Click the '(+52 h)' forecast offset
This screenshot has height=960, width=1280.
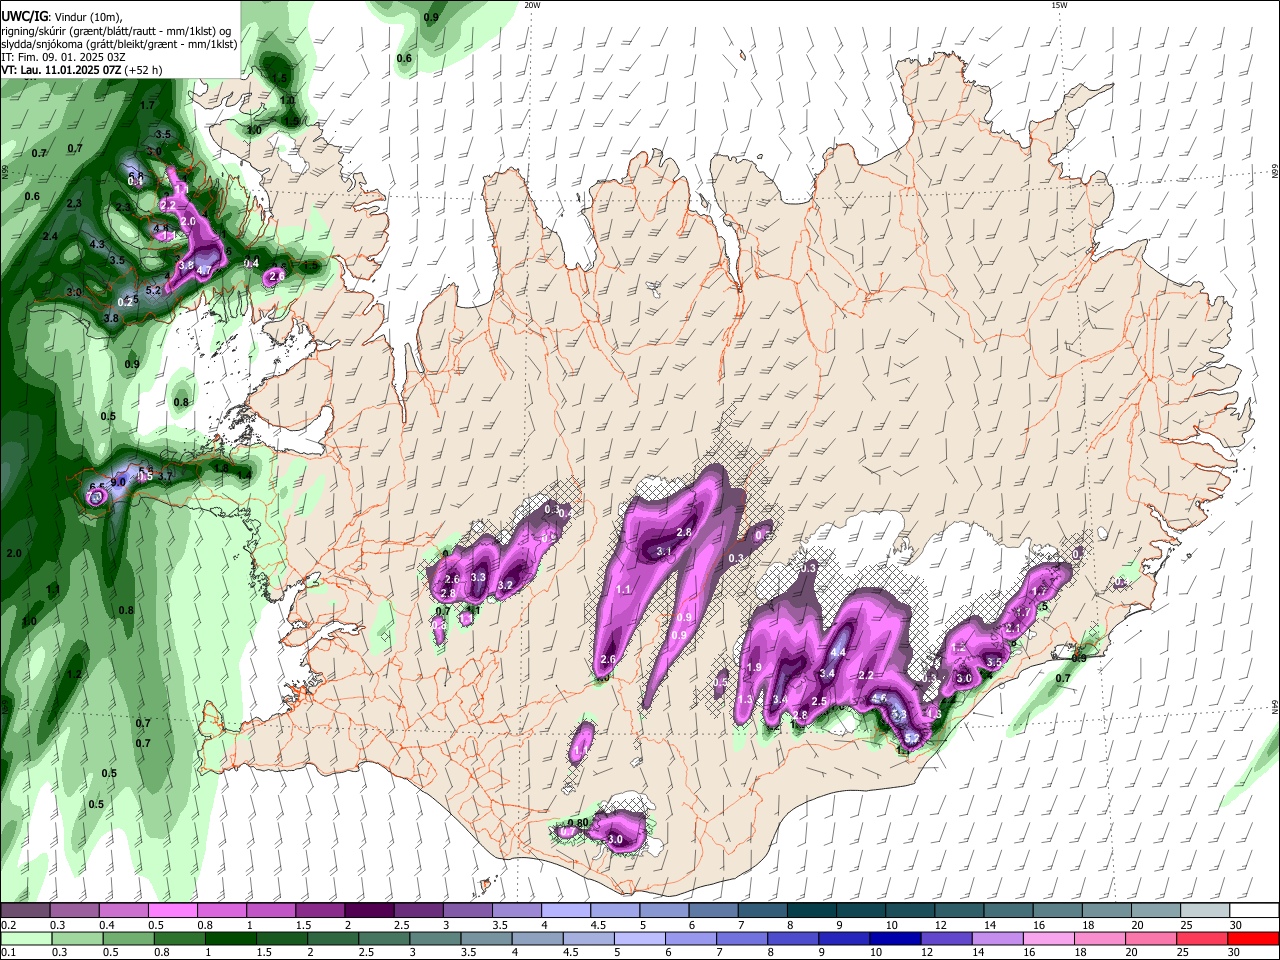[143, 70]
